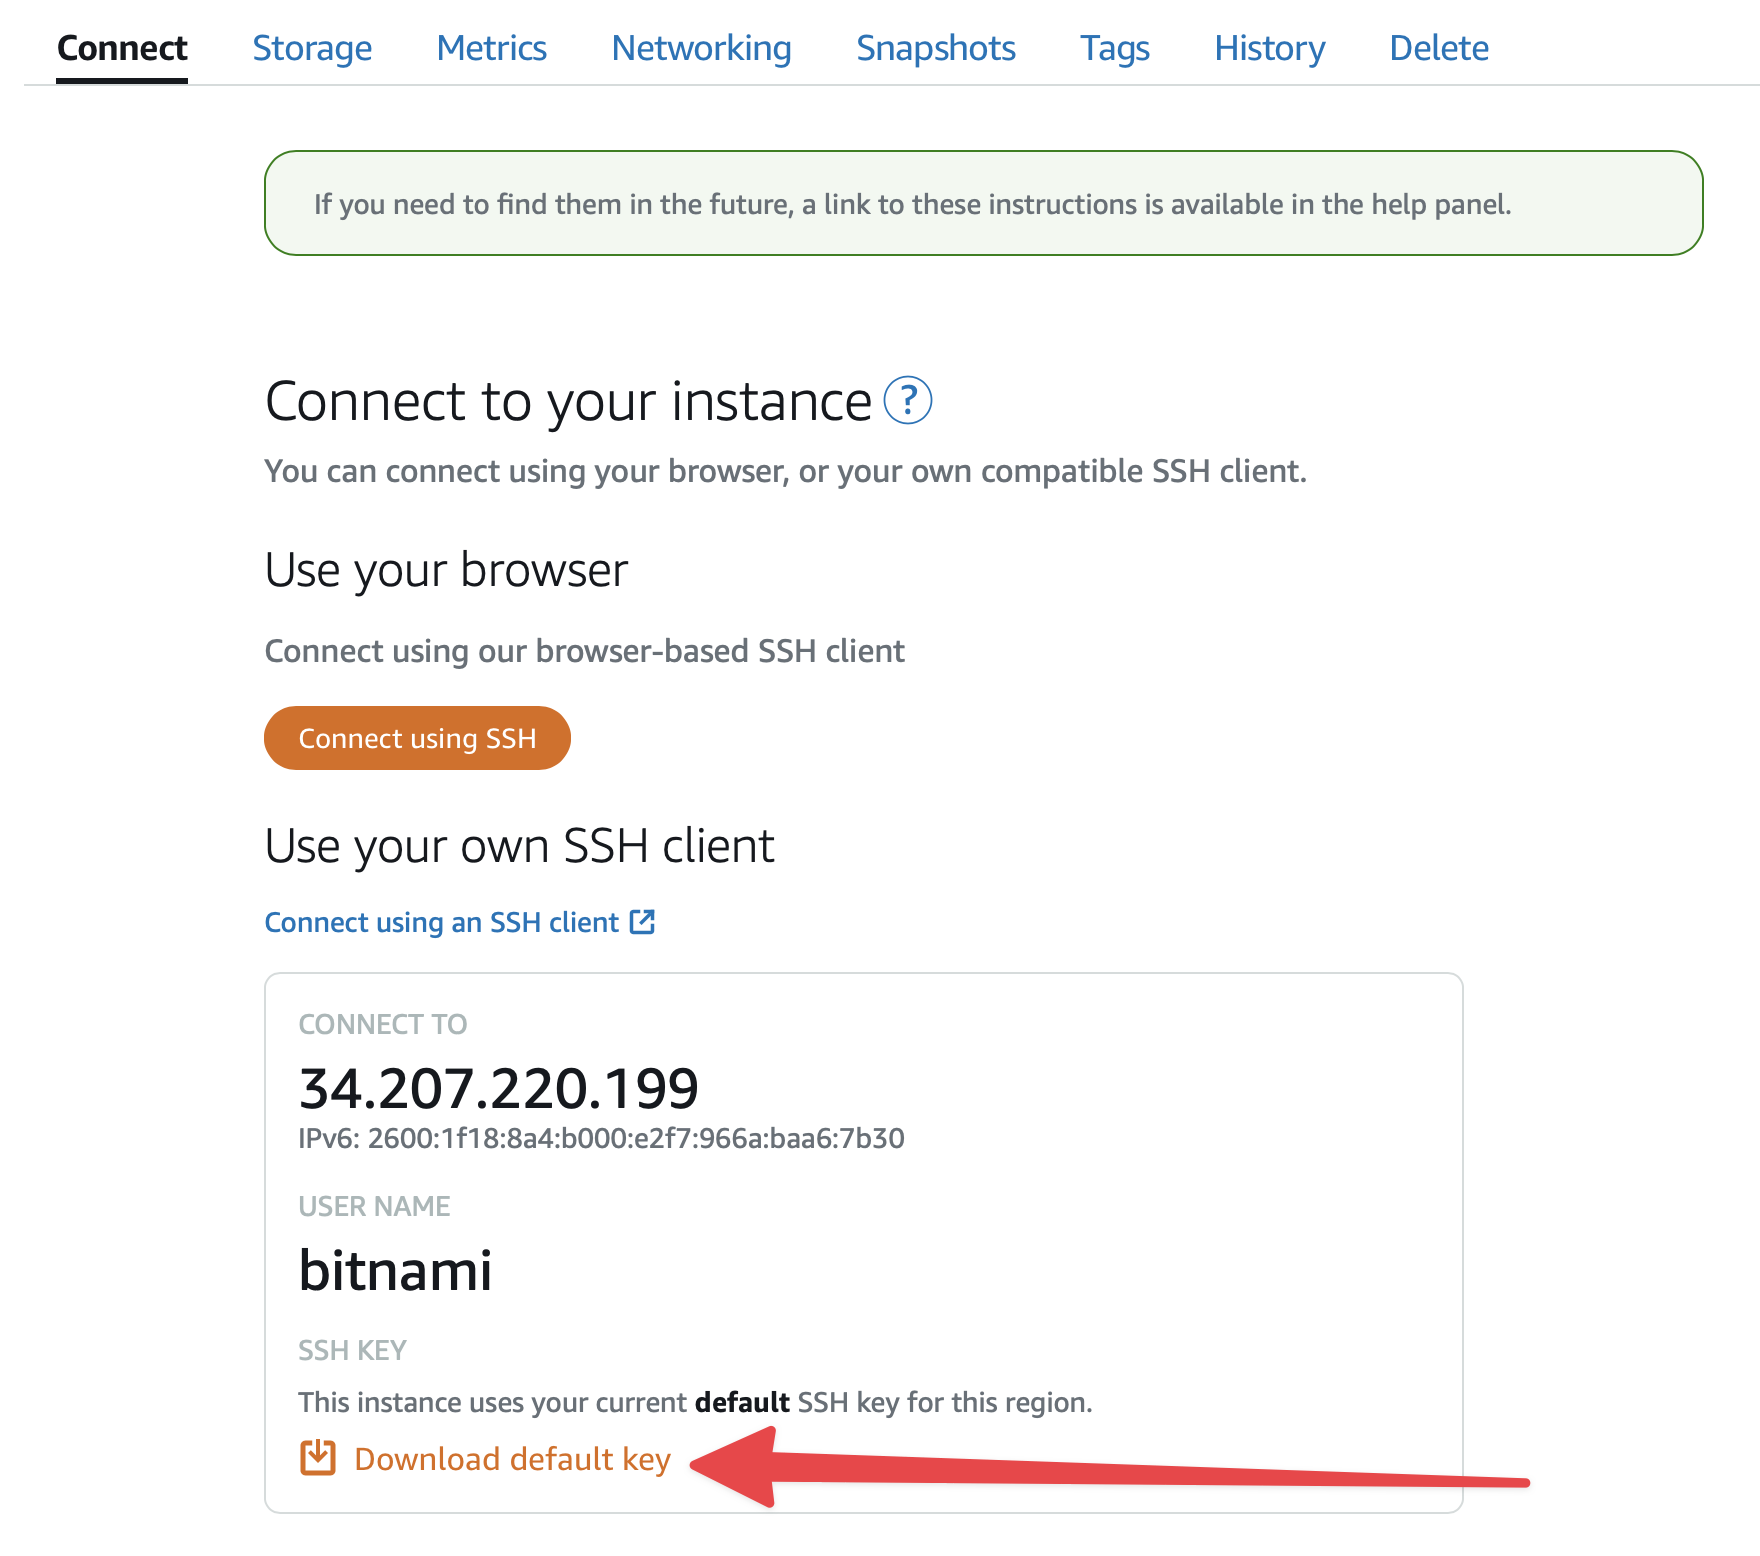Screen dimensions: 1760x1556
Task: Click the CONNECT TO label
Action: pyautogui.click(x=383, y=1024)
